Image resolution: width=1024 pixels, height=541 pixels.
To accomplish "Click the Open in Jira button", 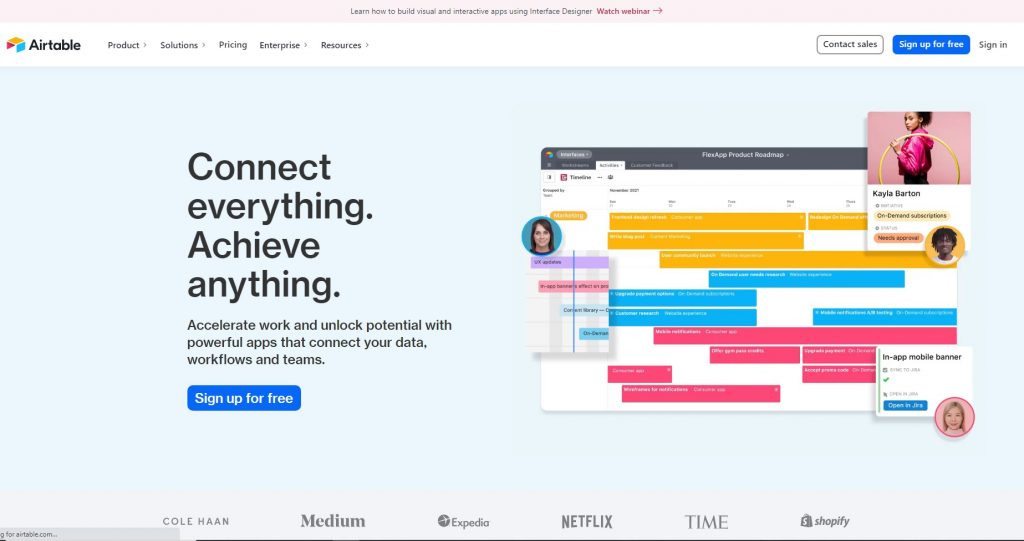I will coord(905,405).
